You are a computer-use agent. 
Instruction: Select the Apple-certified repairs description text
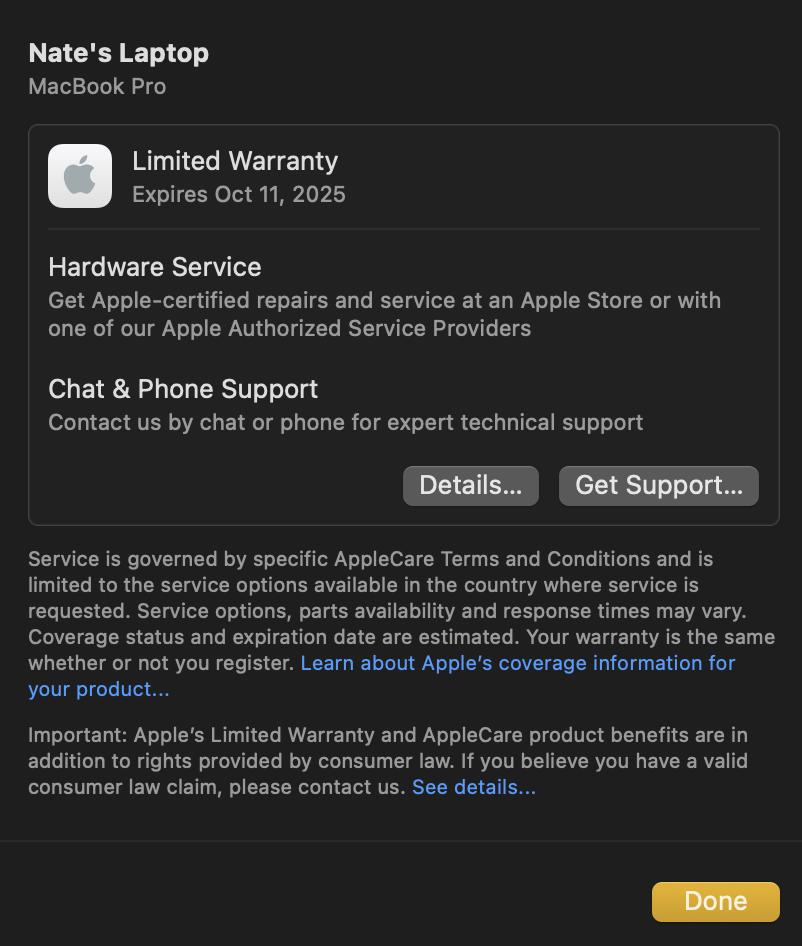coord(384,314)
